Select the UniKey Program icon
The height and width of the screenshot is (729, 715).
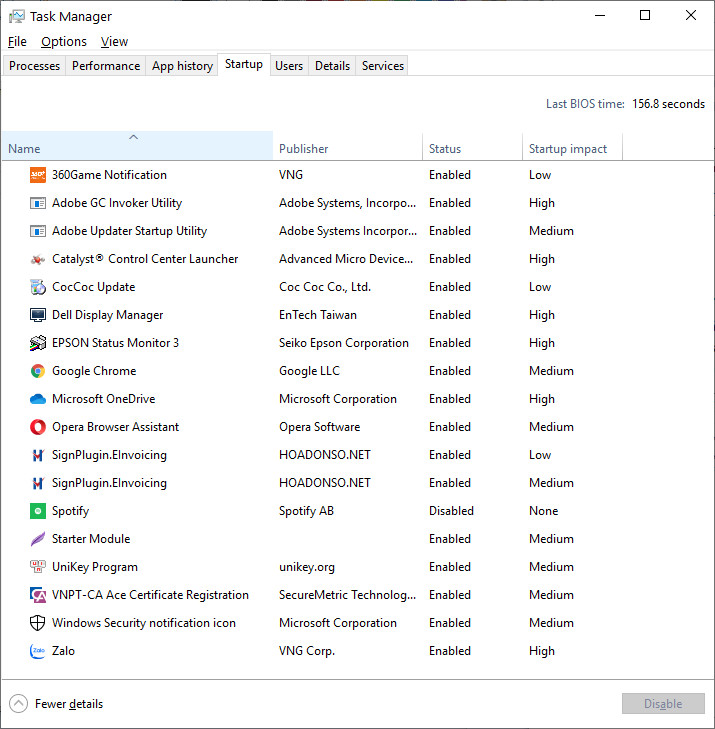pyautogui.click(x=38, y=567)
